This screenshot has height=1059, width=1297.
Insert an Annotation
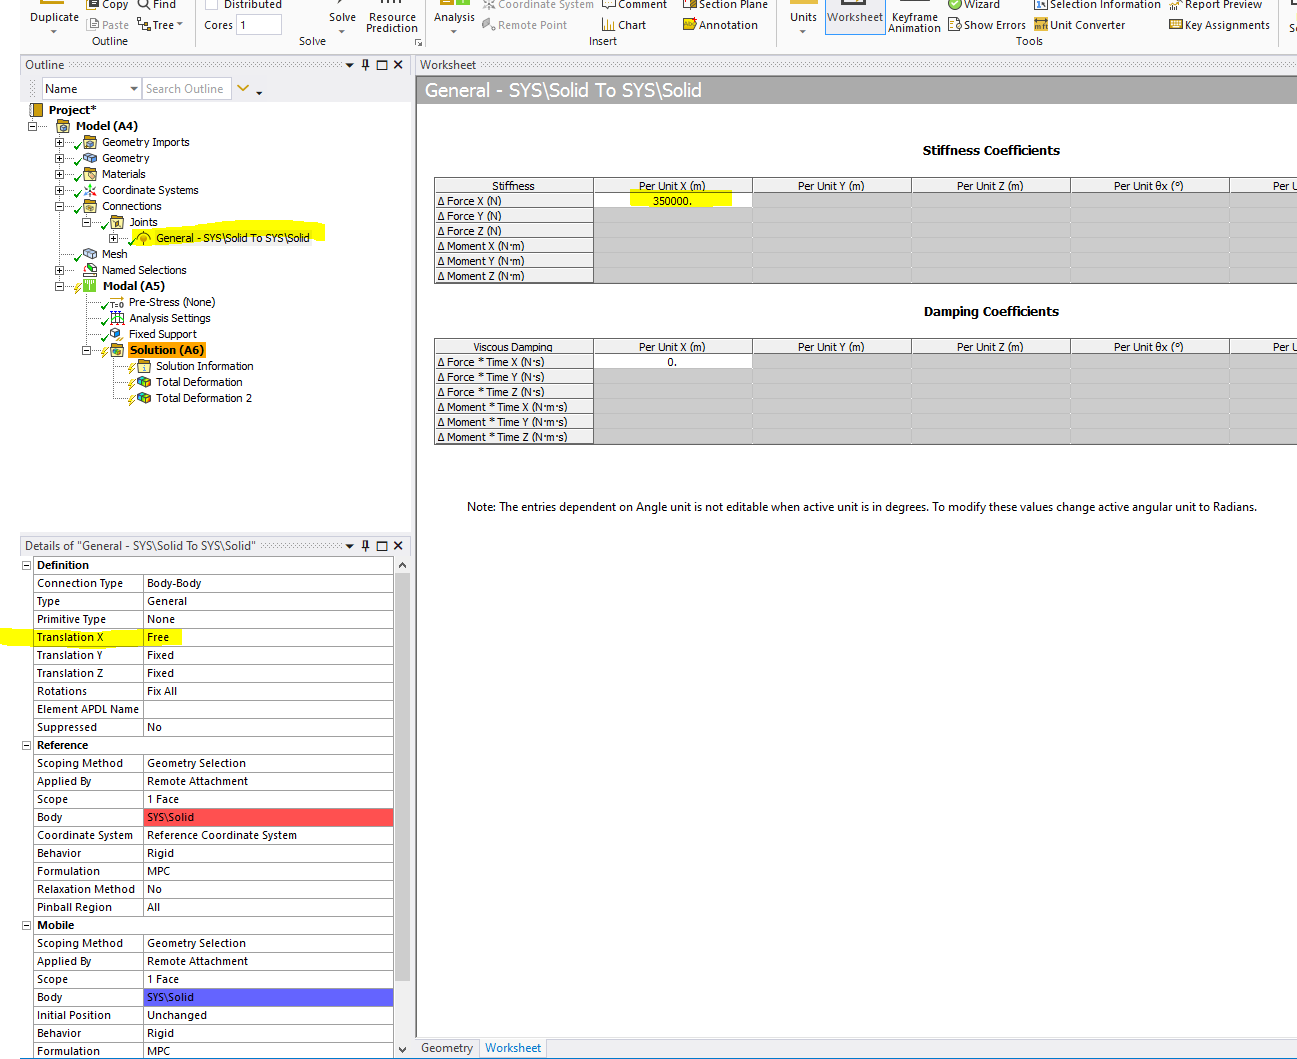click(x=720, y=25)
